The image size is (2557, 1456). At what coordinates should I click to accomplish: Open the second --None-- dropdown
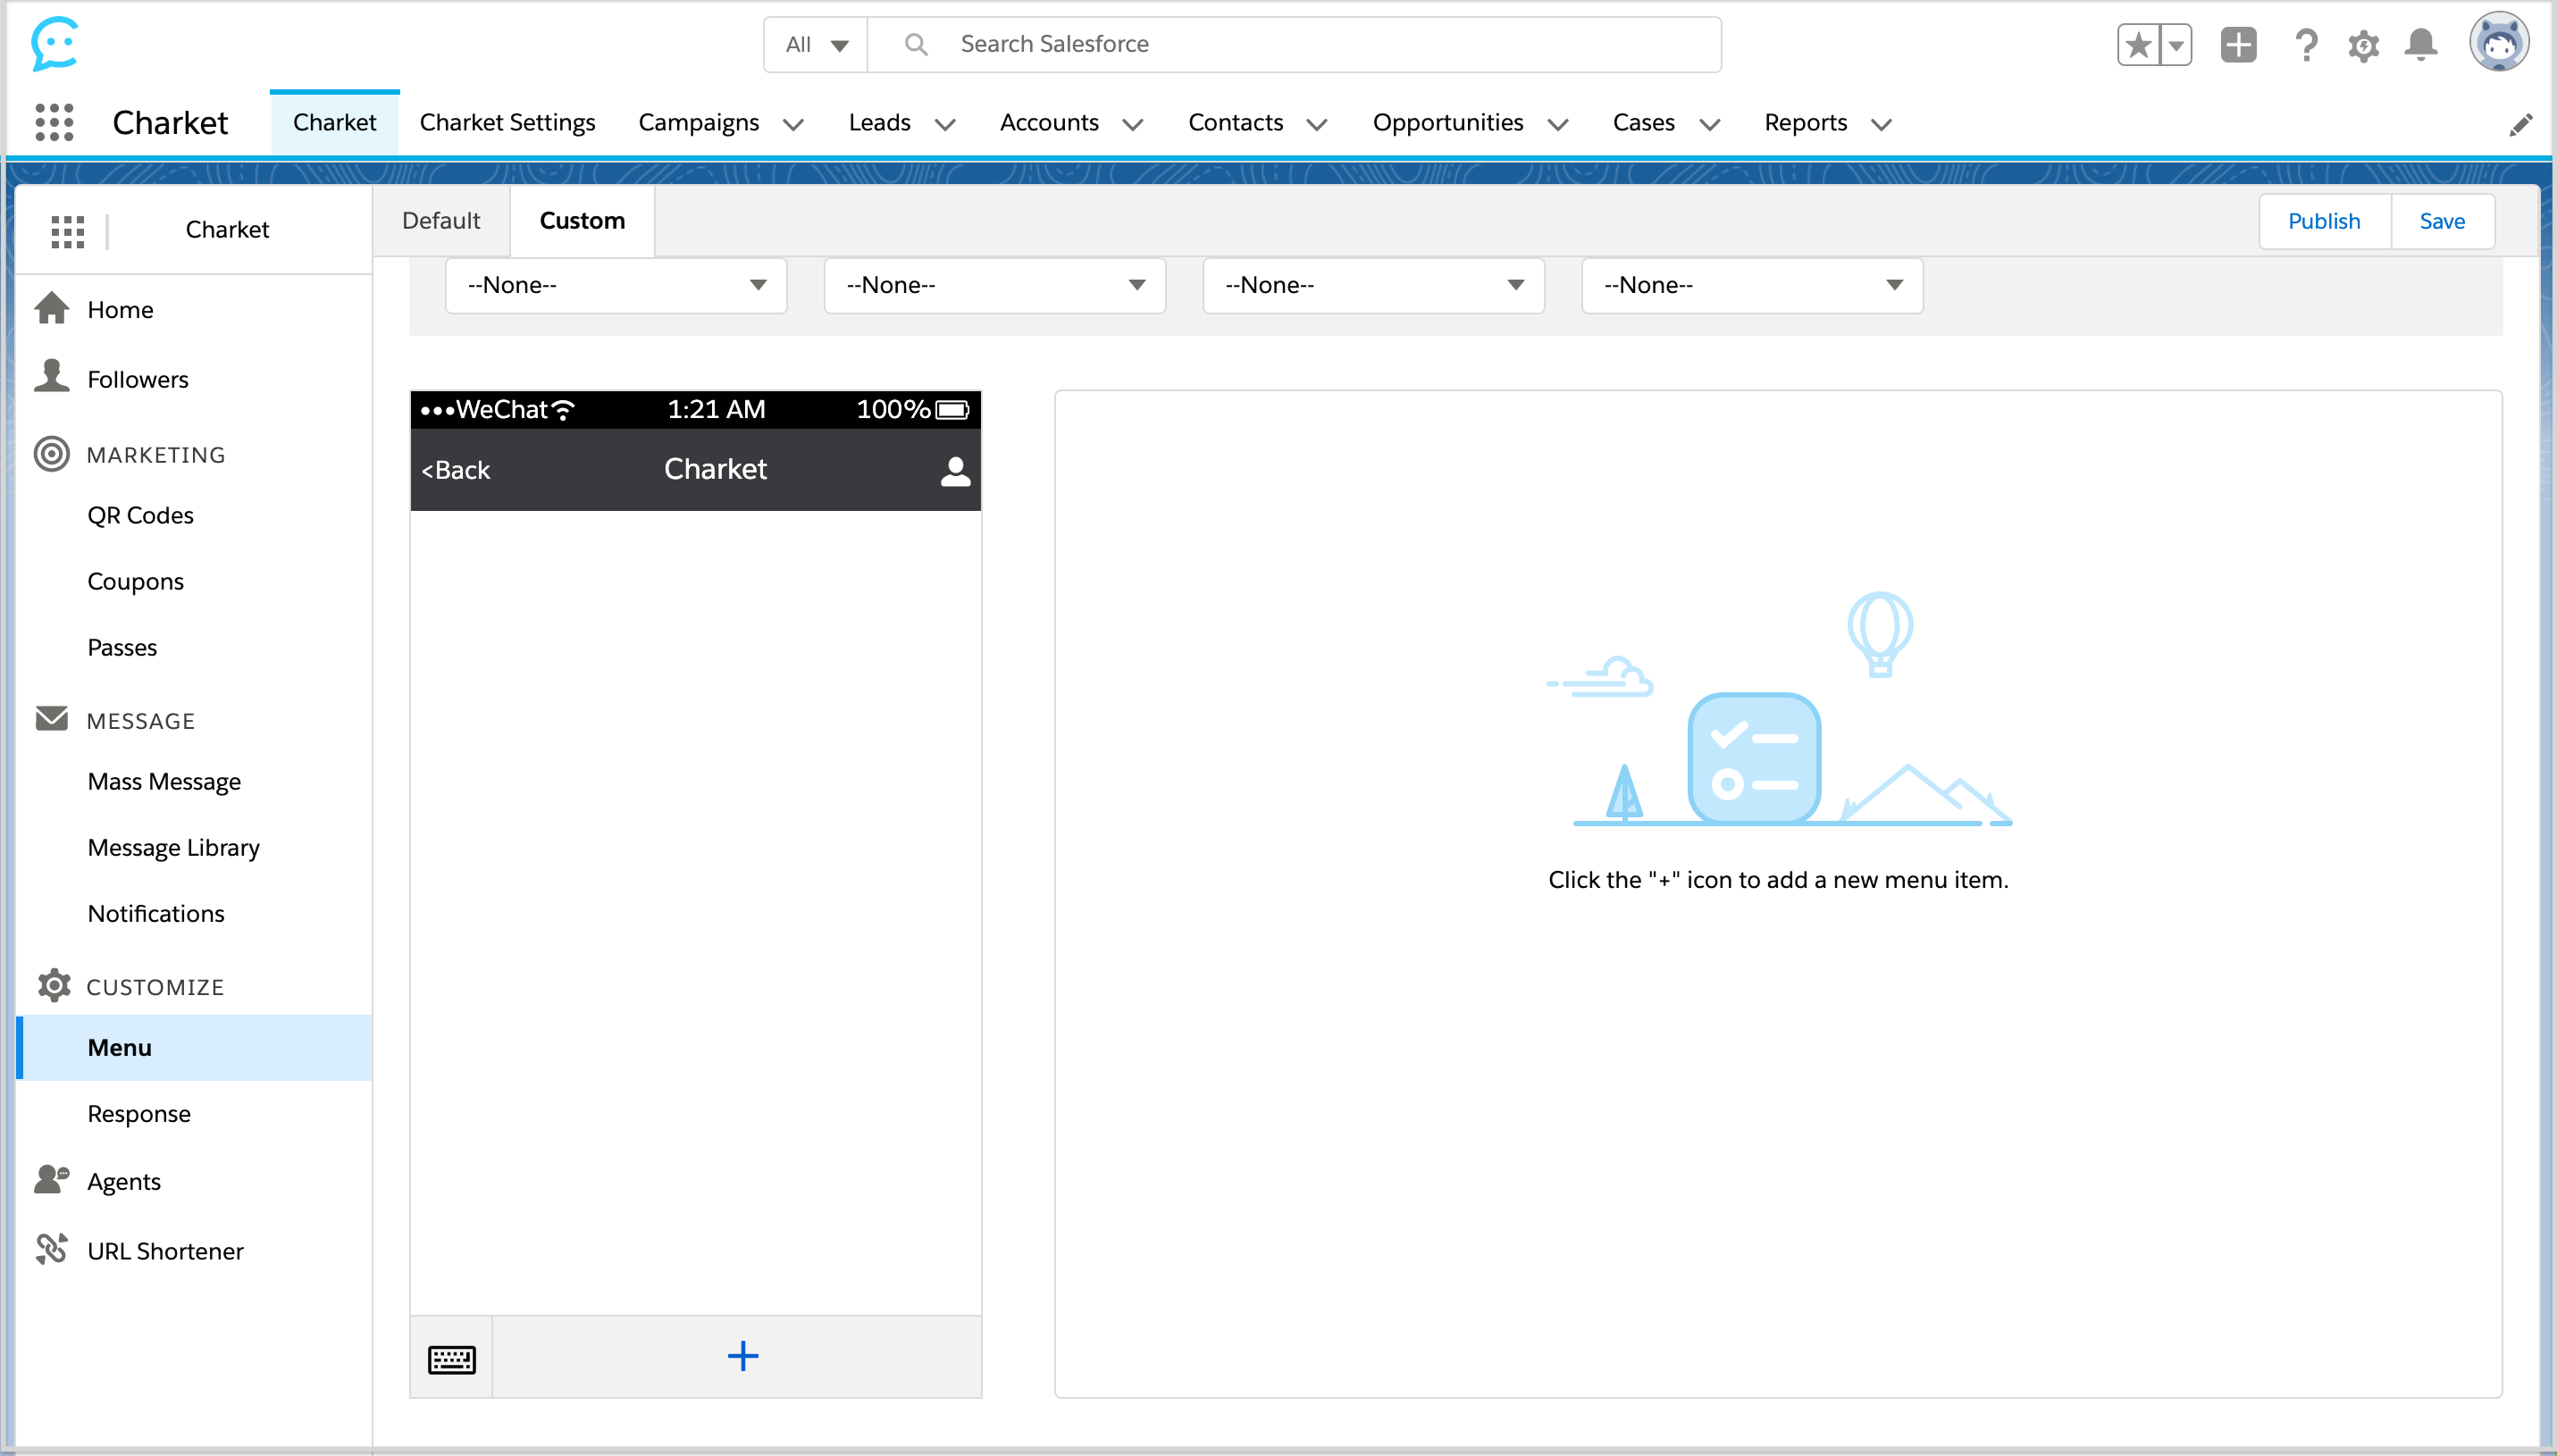pyautogui.click(x=995, y=286)
